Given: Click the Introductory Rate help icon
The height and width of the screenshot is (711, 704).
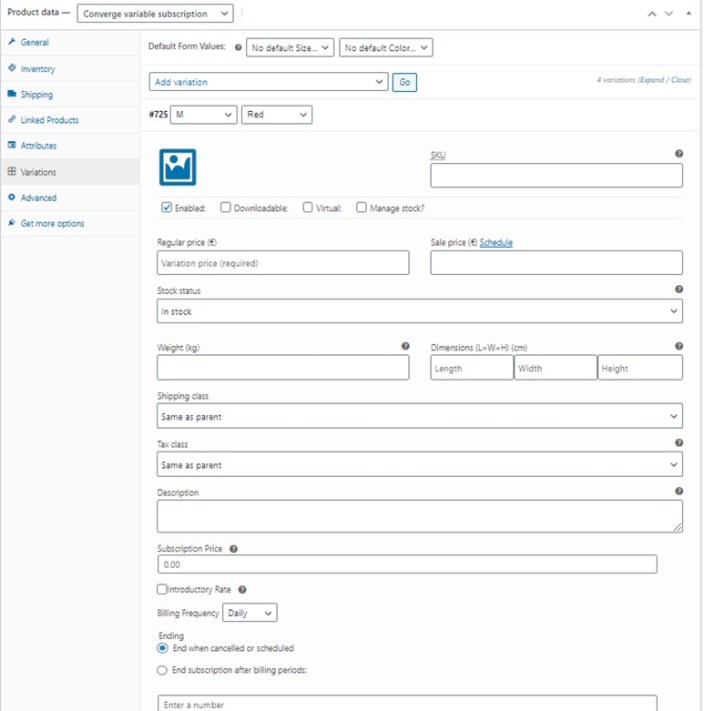Looking at the screenshot, I should point(242,589).
